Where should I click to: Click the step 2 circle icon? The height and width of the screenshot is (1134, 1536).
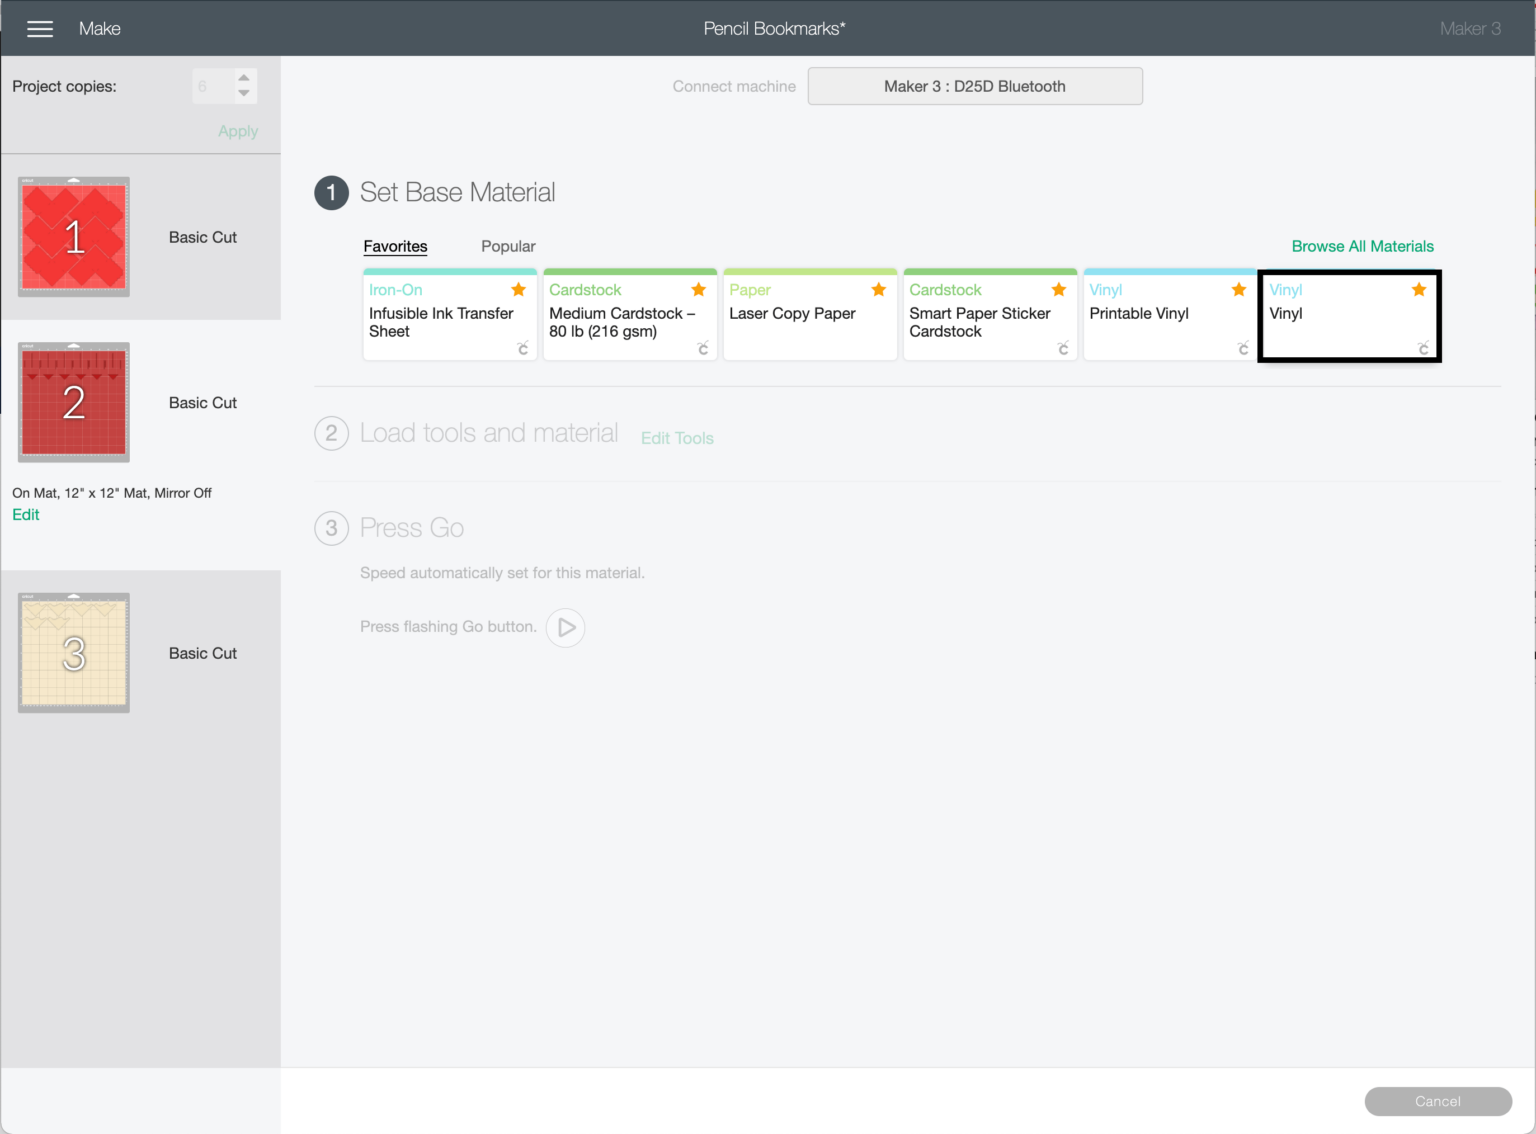coord(331,434)
